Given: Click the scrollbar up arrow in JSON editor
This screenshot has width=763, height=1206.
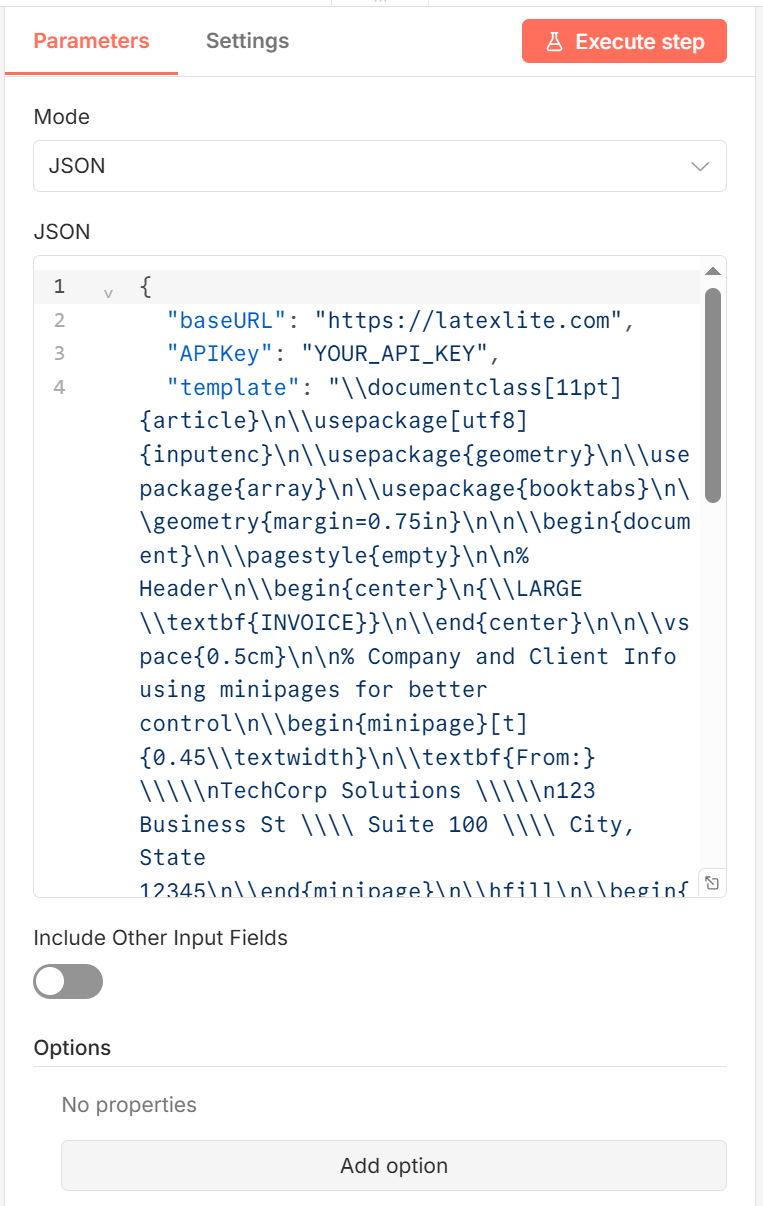Looking at the screenshot, I should pos(712,271).
